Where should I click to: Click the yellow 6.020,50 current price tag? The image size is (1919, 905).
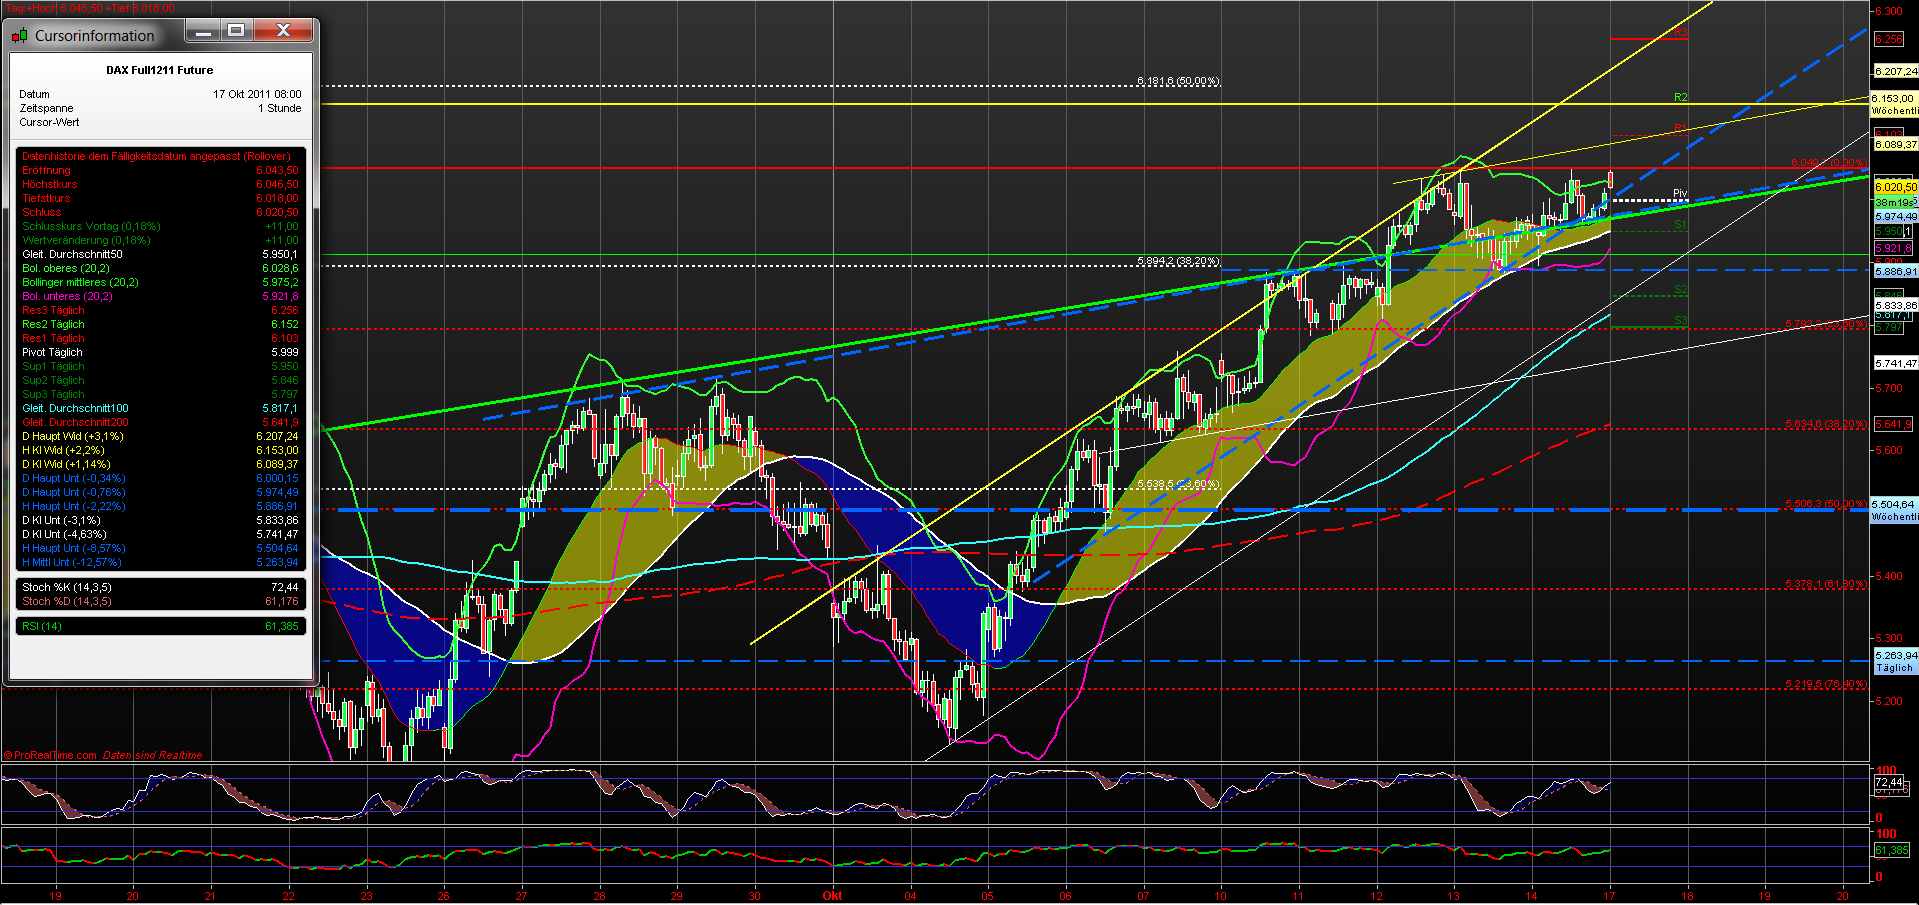[x=1894, y=185]
